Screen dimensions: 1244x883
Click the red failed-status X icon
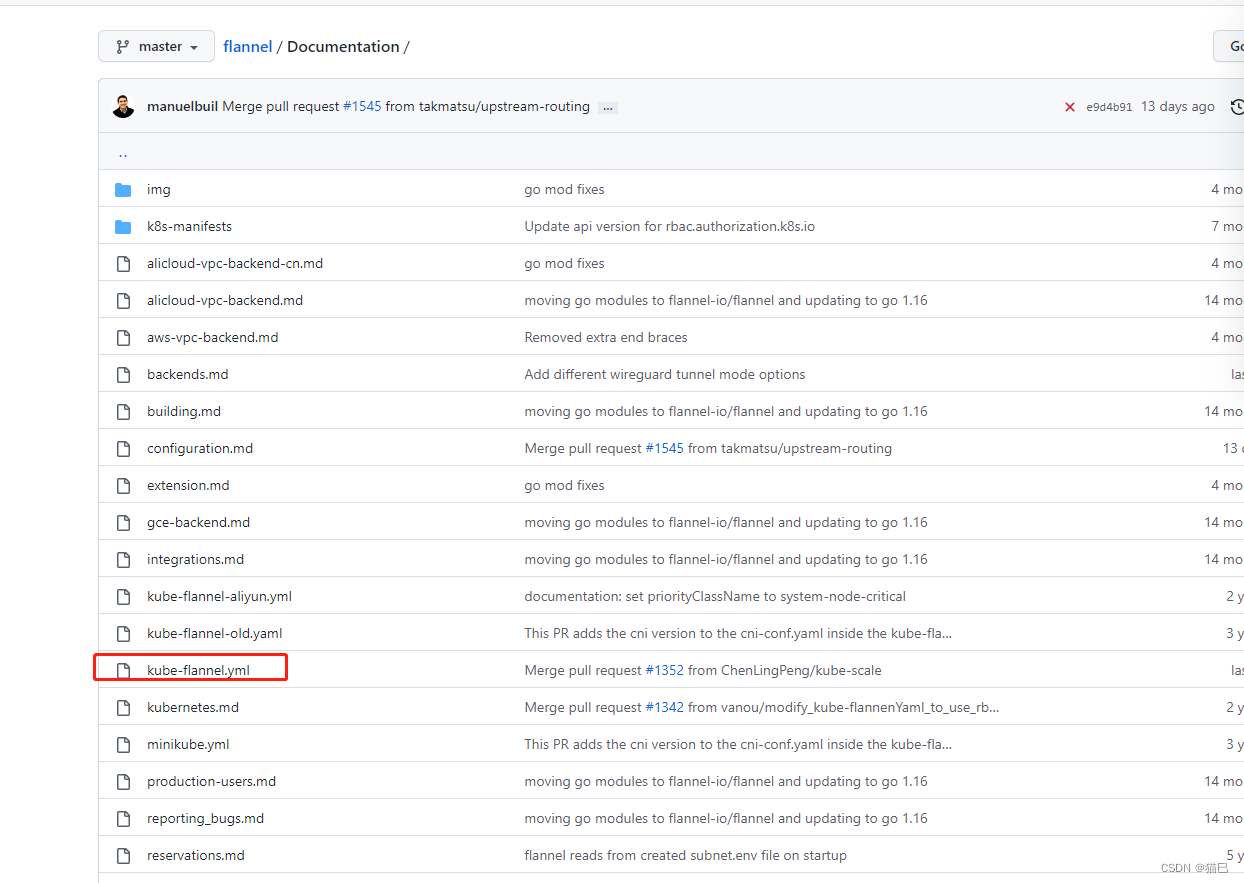tap(1070, 107)
